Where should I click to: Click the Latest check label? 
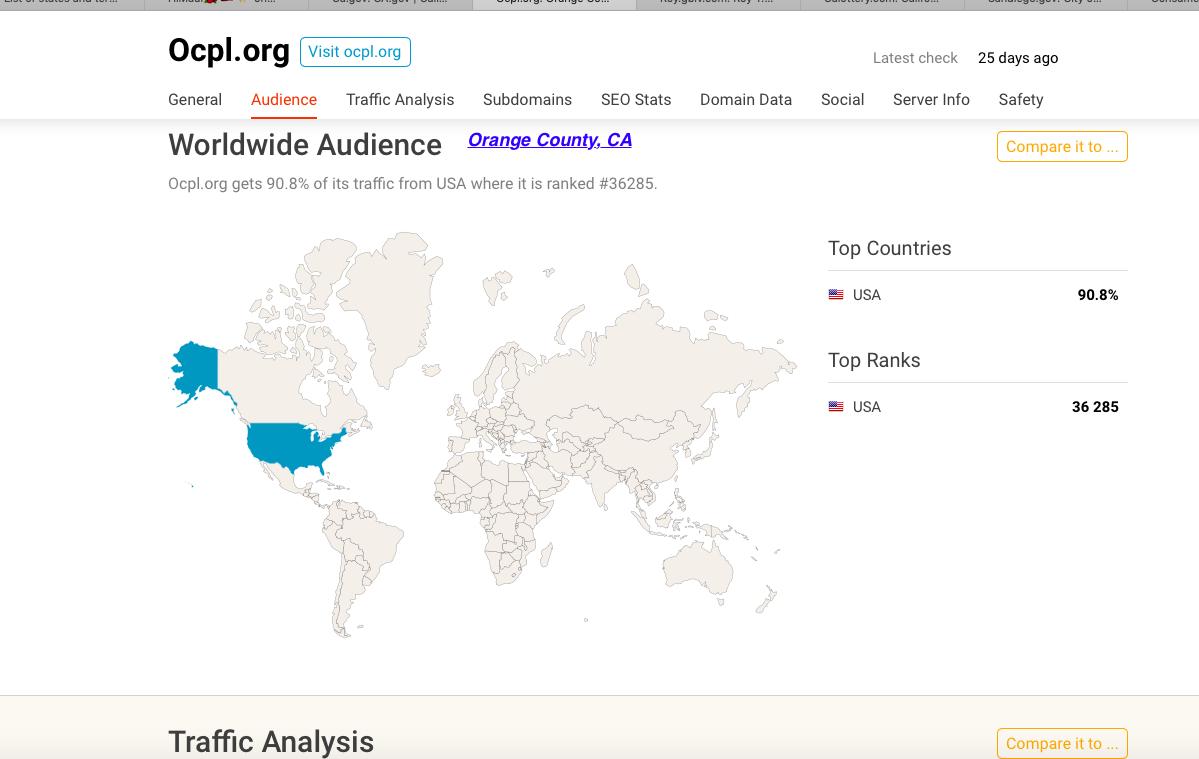click(x=915, y=58)
